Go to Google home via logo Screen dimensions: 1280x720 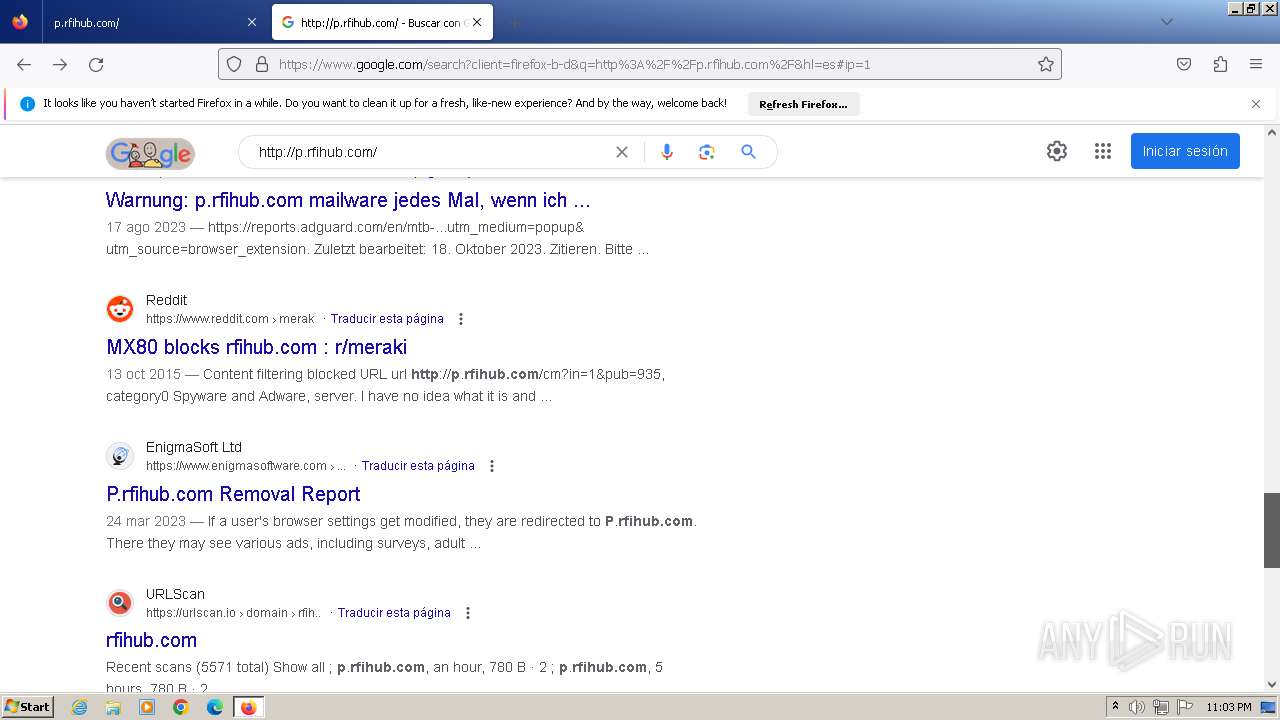pos(150,153)
